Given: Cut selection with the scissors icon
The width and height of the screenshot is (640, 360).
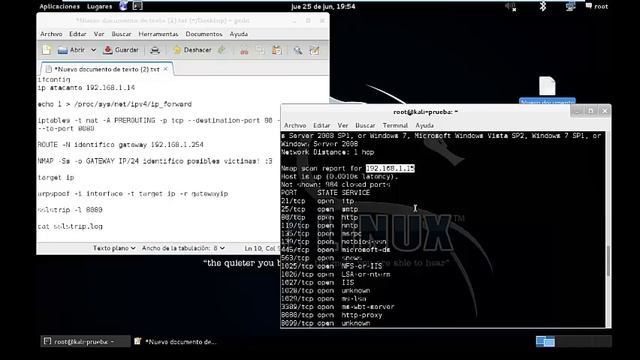Looking at the screenshot, I should click(244, 51).
